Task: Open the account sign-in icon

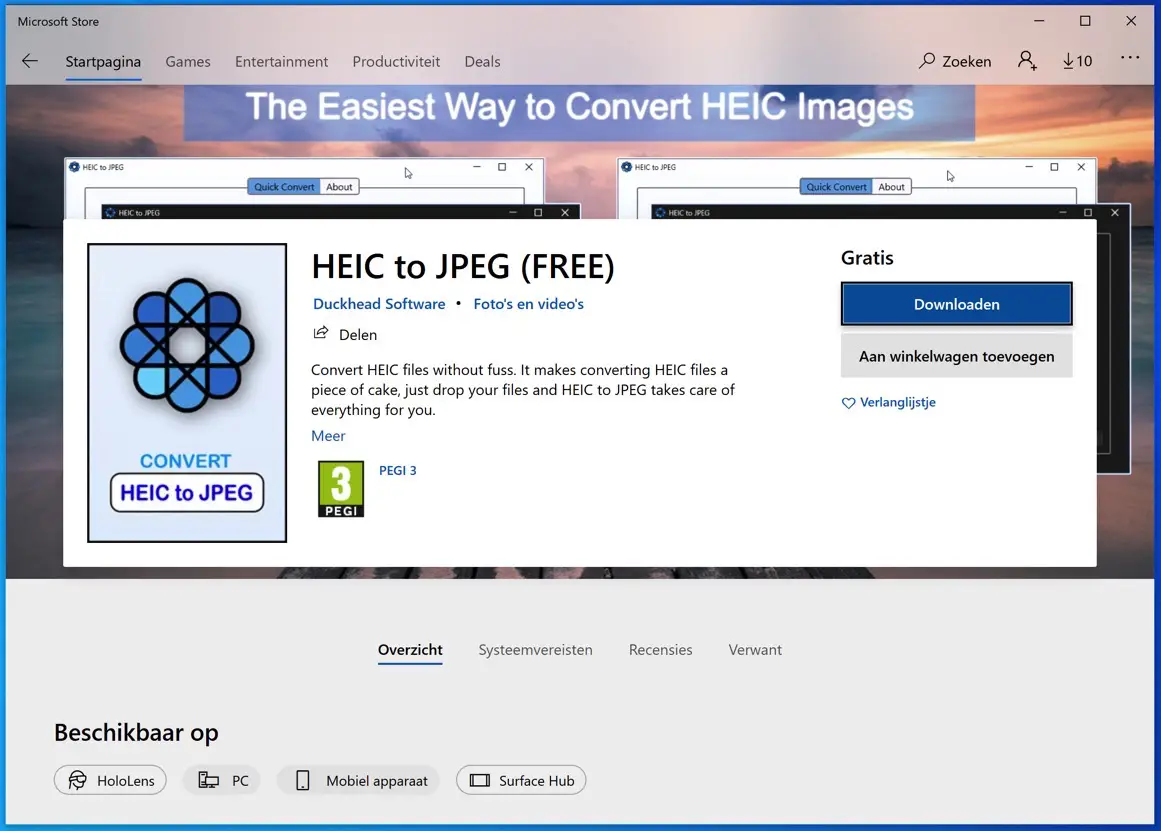Action: pyautogui.click(x=1027, y=61)
